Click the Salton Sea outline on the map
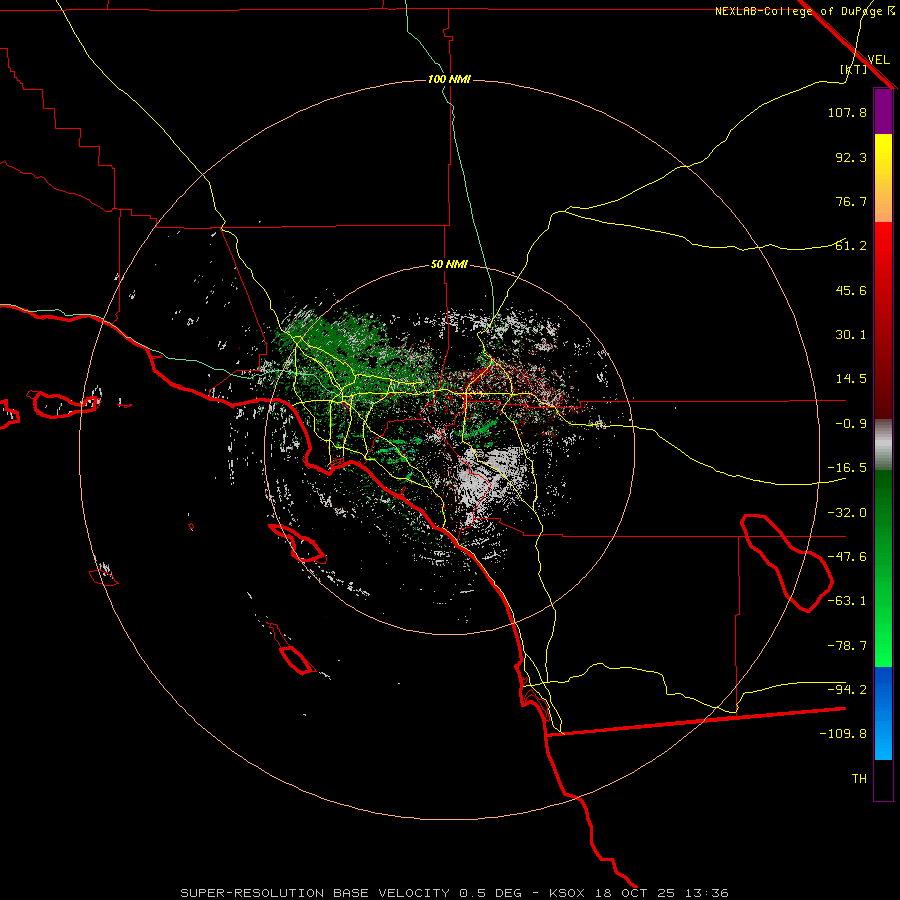Image resolution: width=900 pixels, height=900 pixels. (787, 564)
